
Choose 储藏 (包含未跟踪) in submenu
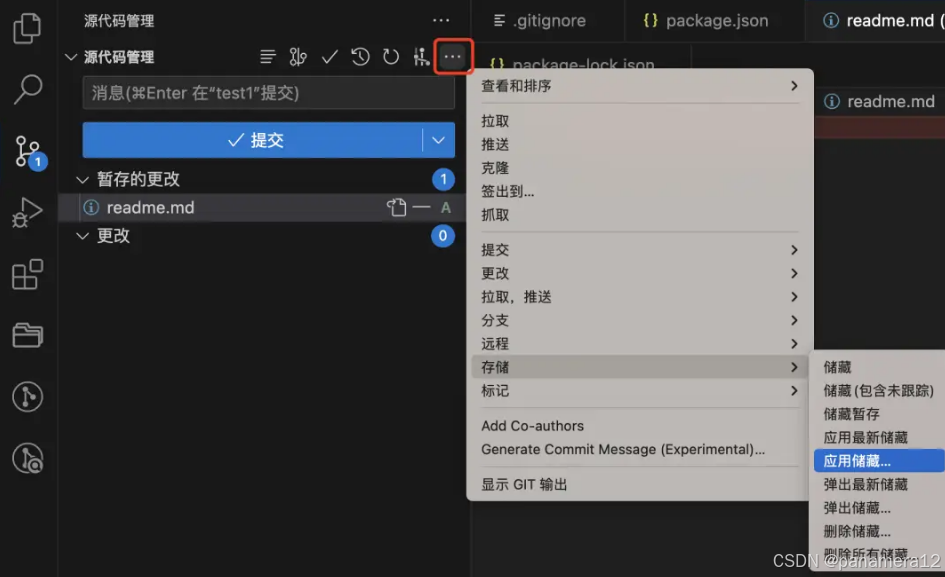(x=879, y=391)
